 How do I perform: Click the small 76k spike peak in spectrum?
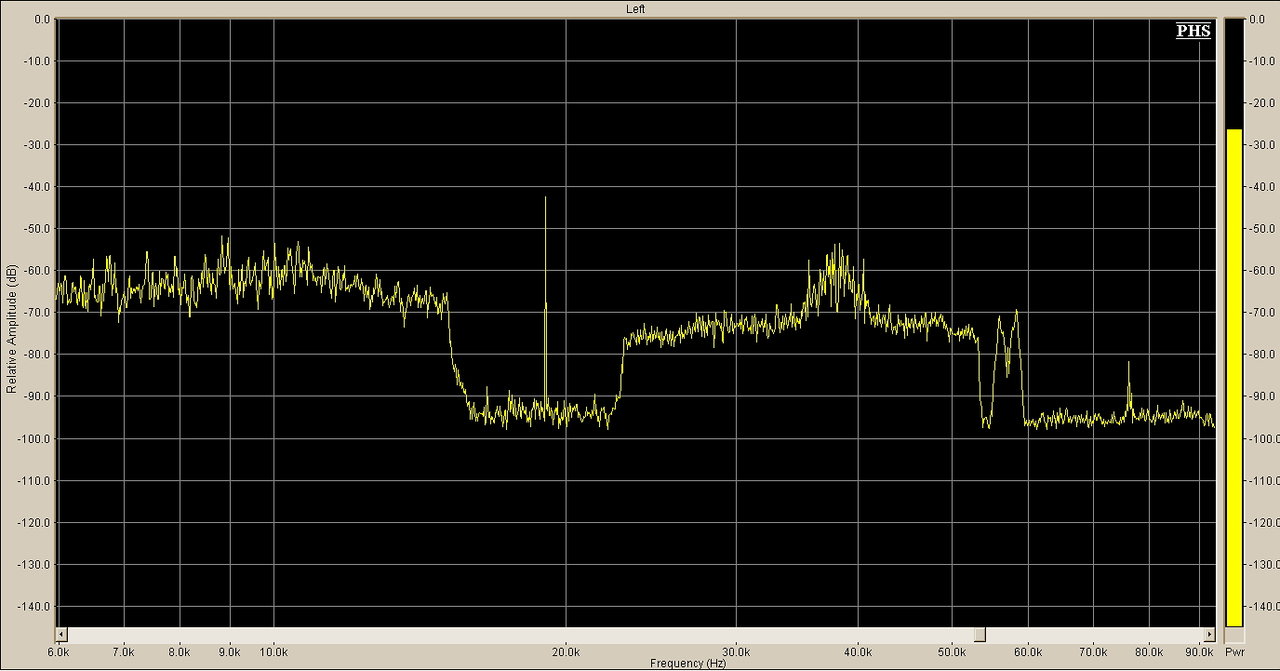coord(1129,363)
